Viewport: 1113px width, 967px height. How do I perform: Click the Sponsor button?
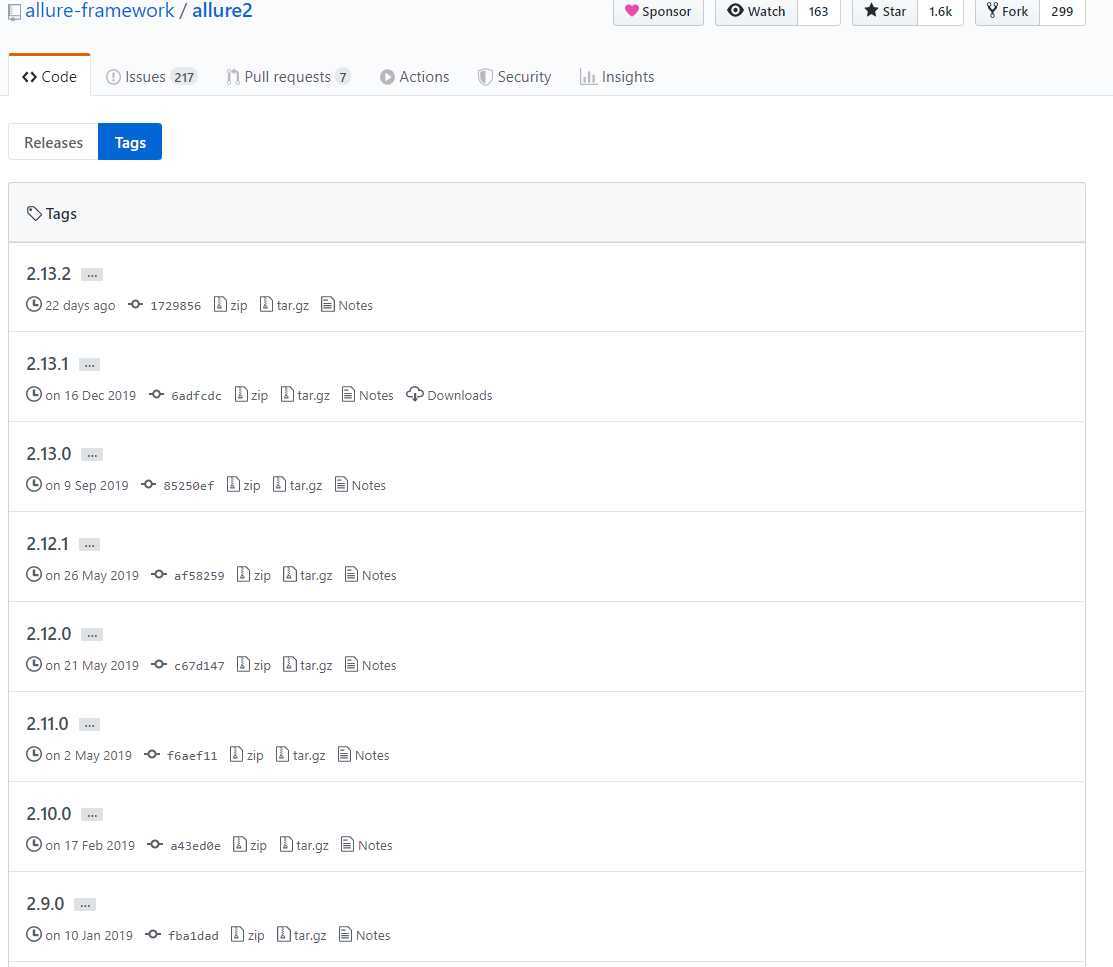[x=658, y=11]
